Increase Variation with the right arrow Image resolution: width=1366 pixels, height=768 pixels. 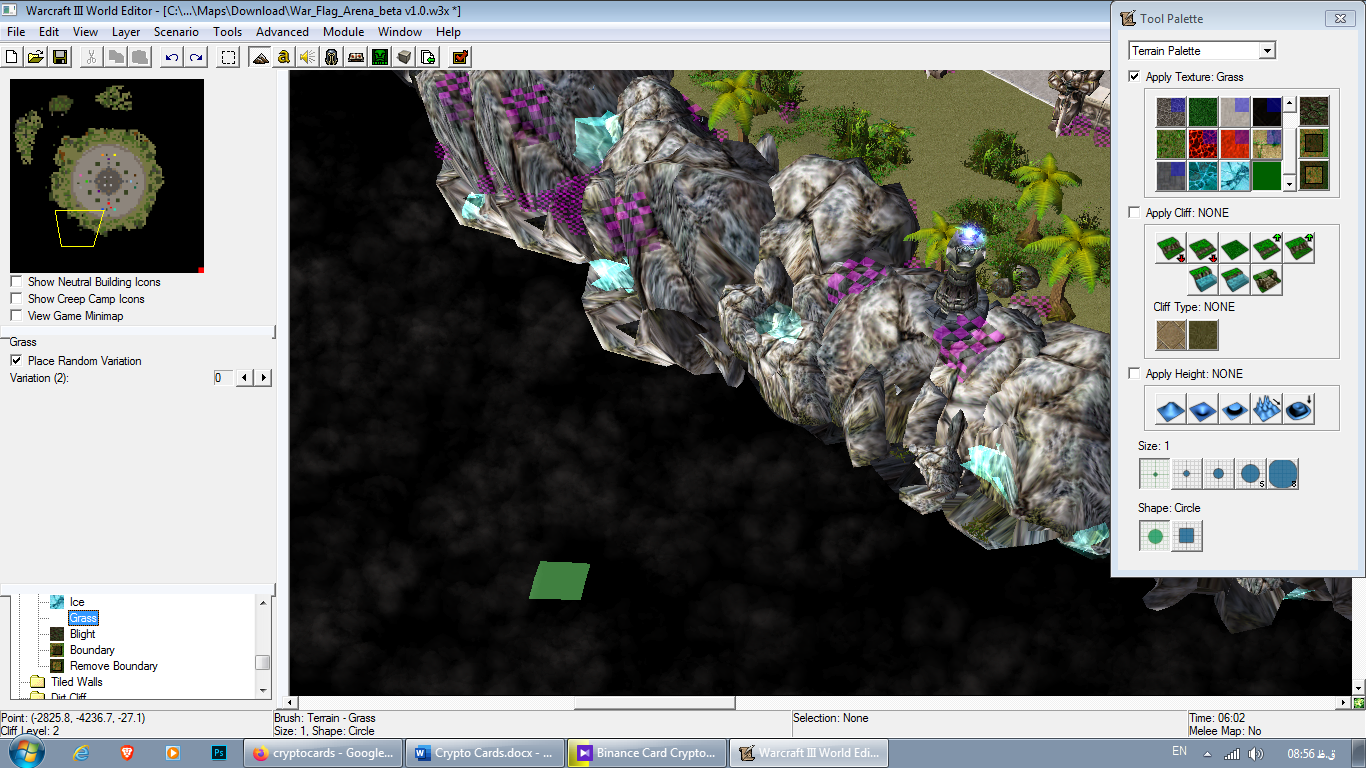tap(264, 378)
